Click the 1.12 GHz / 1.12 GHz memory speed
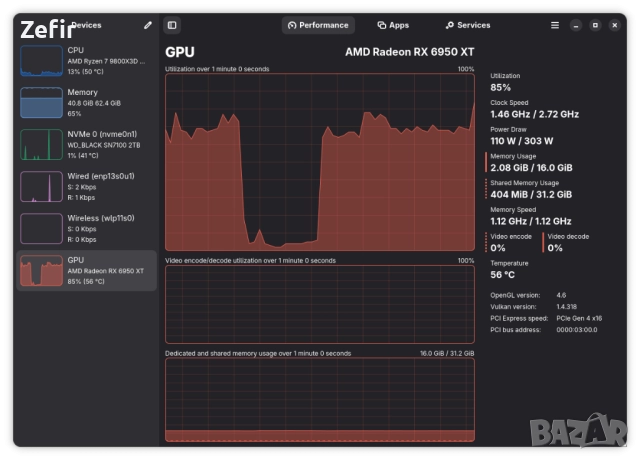Screen dimensions: 640x460 pos(531,221)
